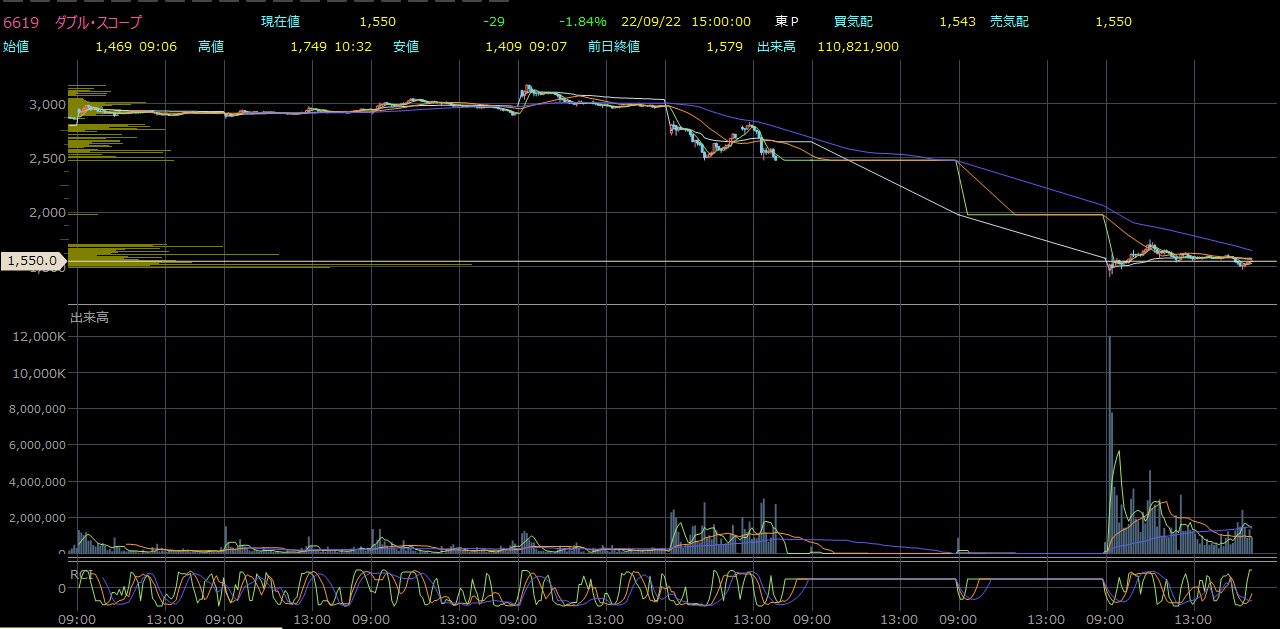Click the 売気配 ask label

[1009, 22]
